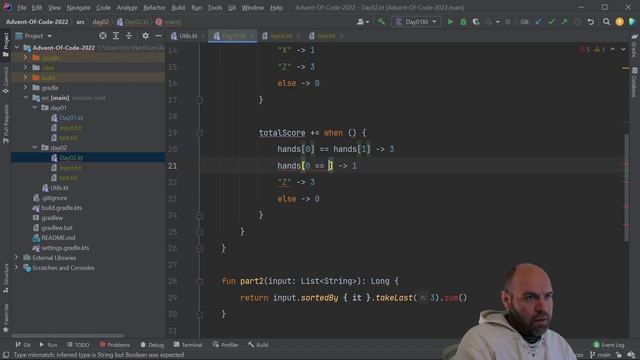Open the Event Log

[x=609, y=345]
